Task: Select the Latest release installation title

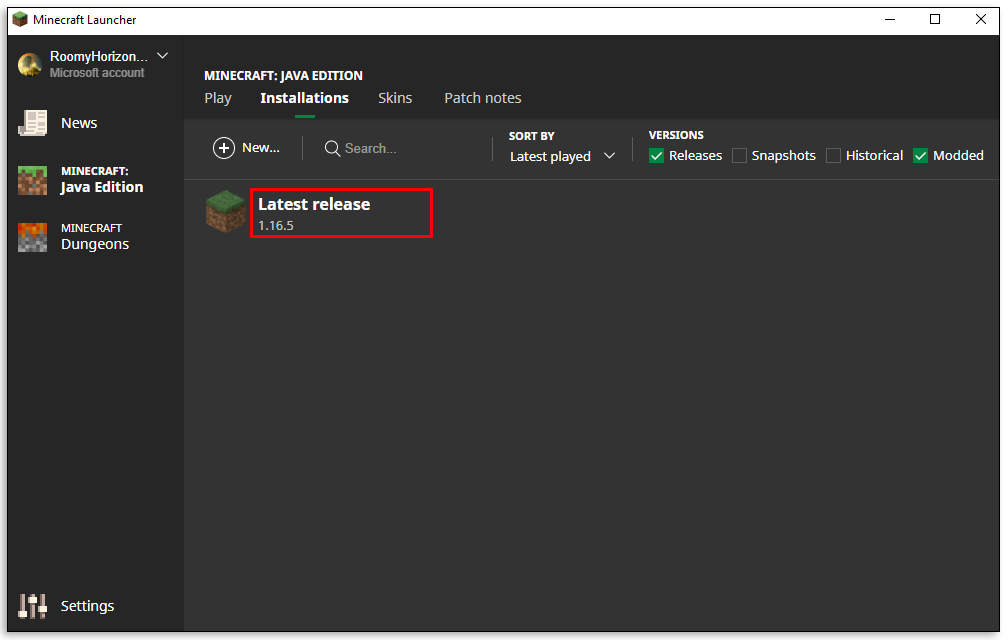Action: (314, 204)
